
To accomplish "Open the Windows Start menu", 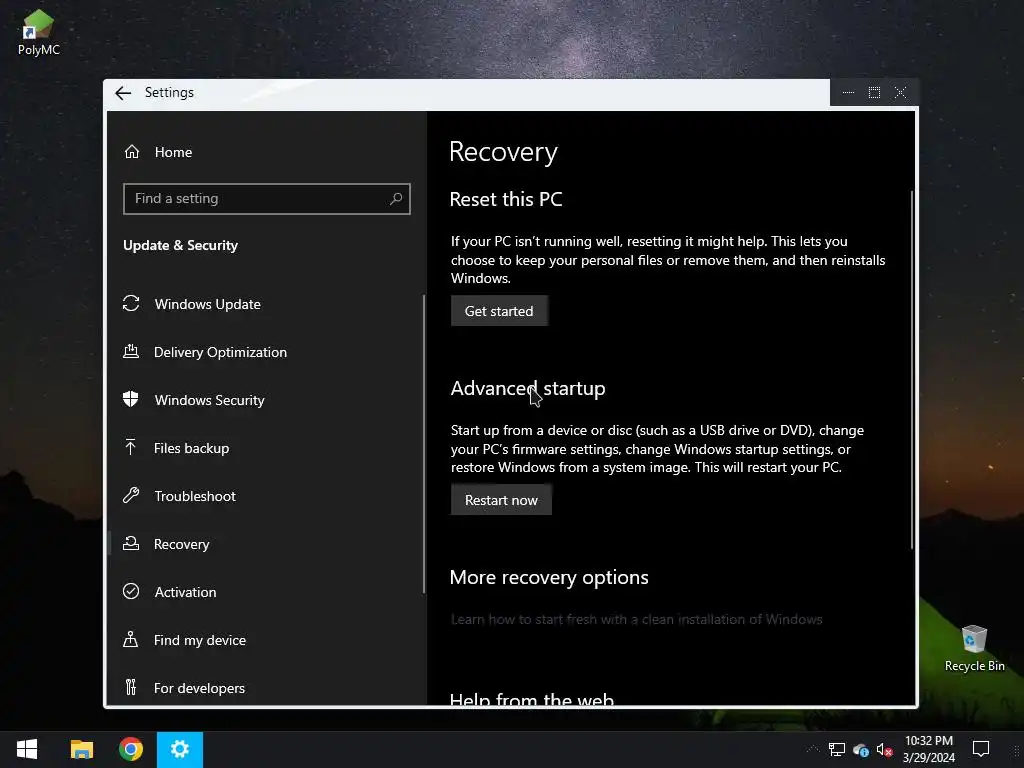I will pyautogui.click(x=27, y=749).
